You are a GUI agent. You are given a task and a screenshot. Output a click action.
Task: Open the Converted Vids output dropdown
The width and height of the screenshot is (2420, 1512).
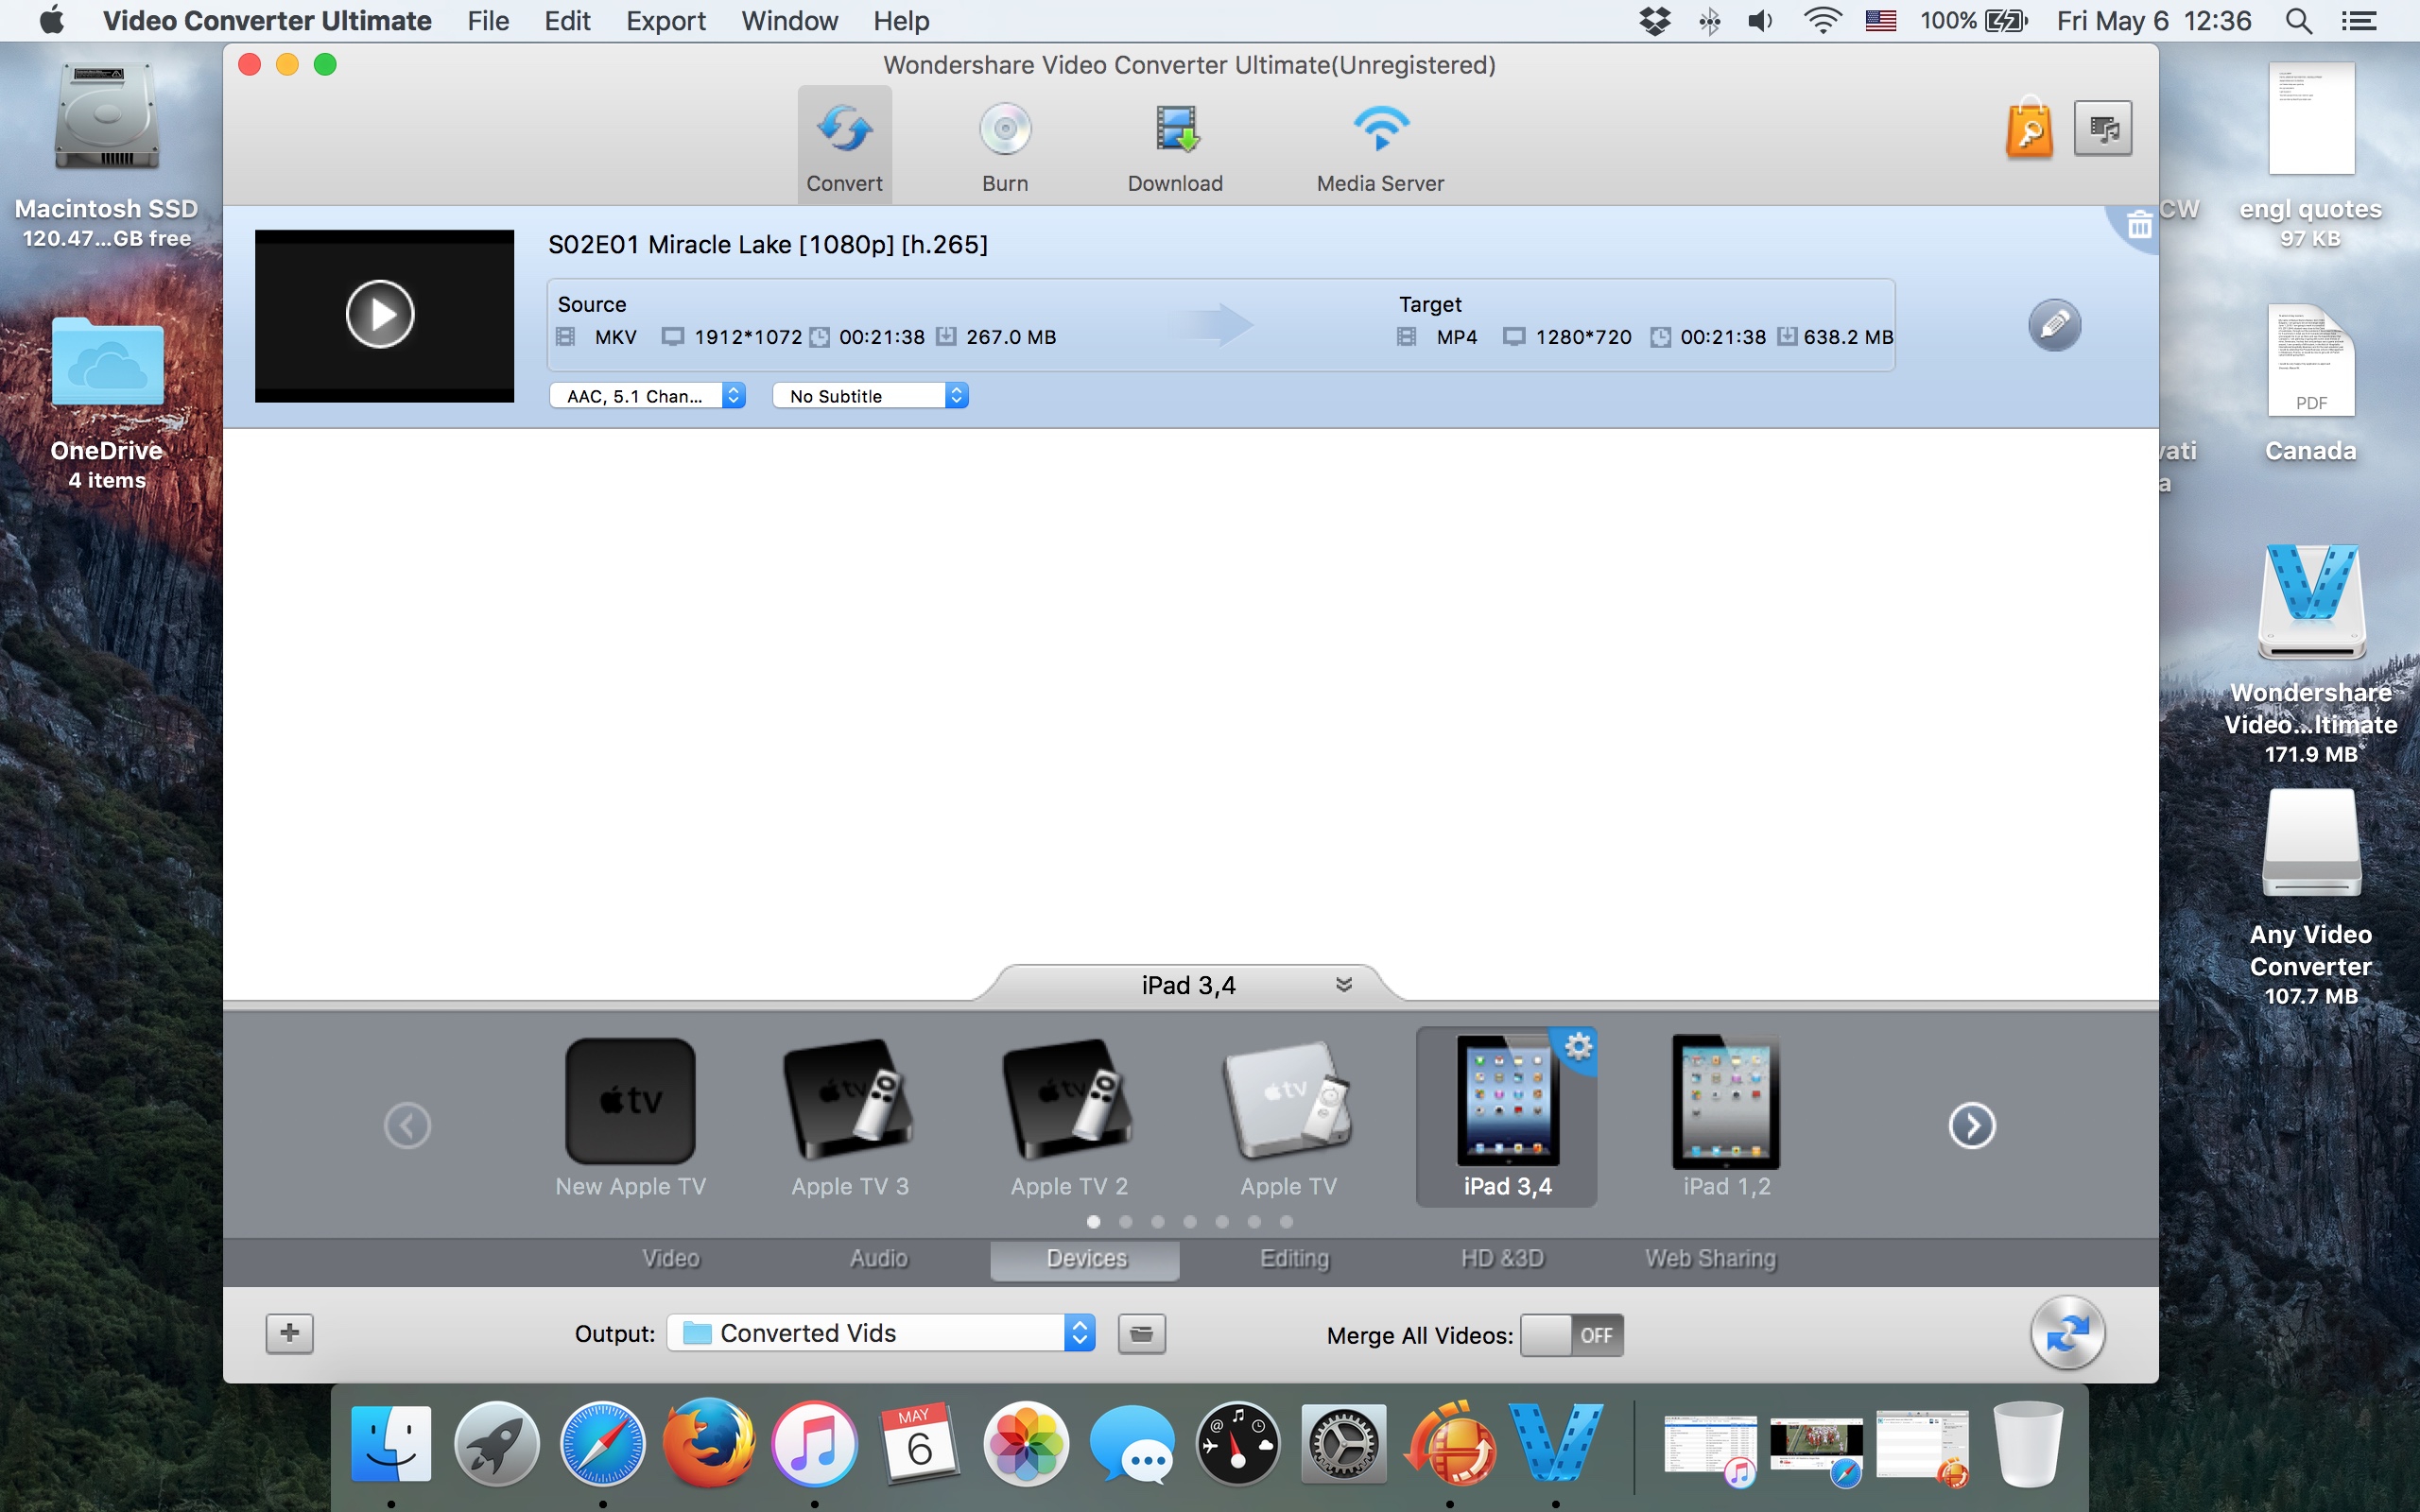point(881,1333)
